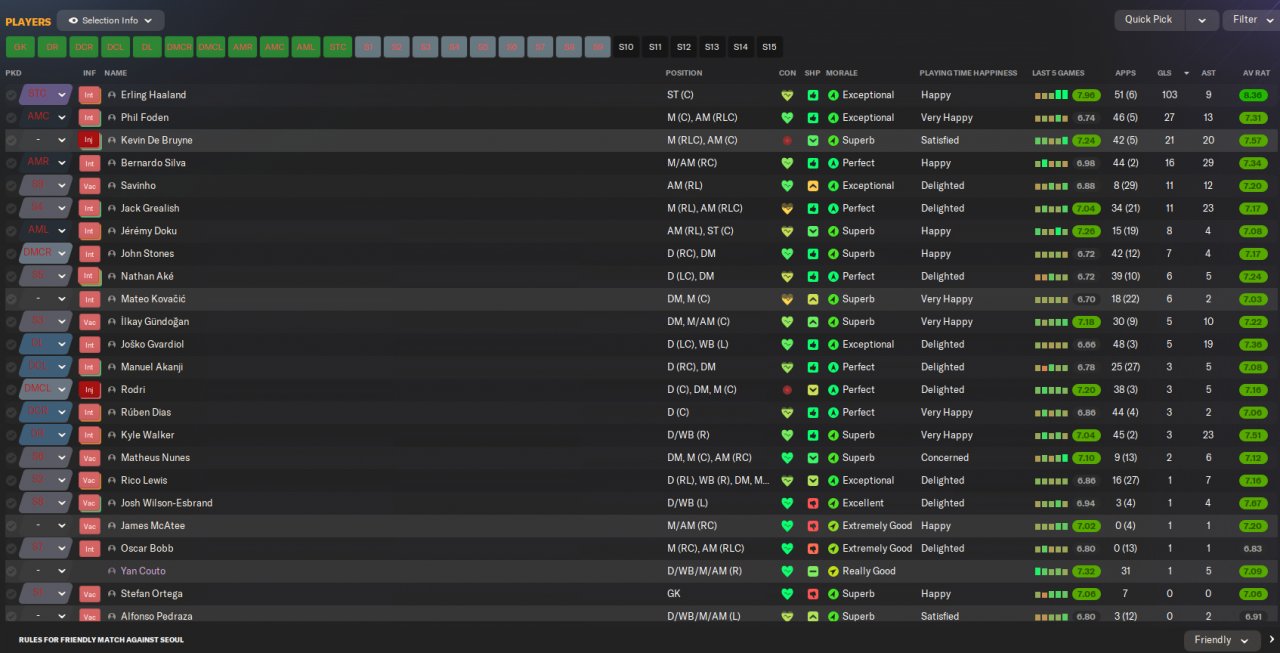This screenshot has width=1280, height=653.
Task: Toggle the picked checkmark for Kyle Walker
Action: coord(11,435)
